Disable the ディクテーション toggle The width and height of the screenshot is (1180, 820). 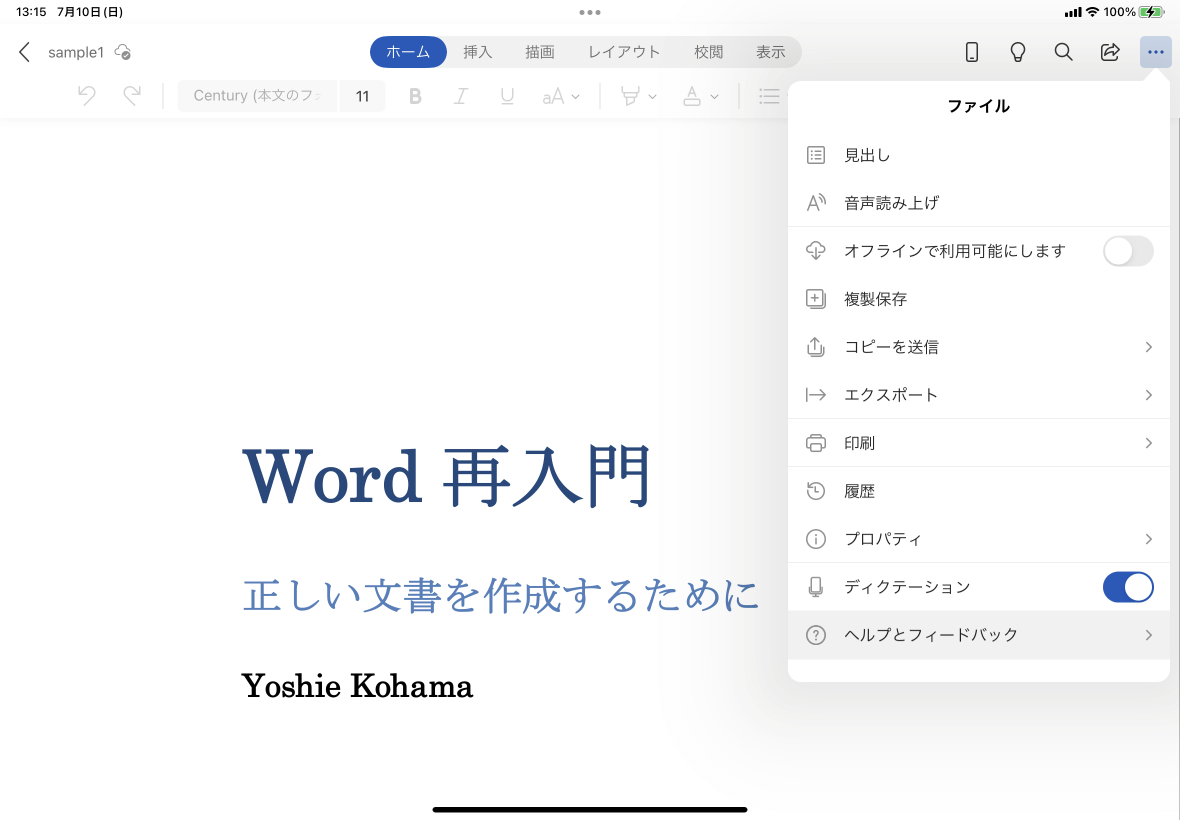[x=1128, y=587]
